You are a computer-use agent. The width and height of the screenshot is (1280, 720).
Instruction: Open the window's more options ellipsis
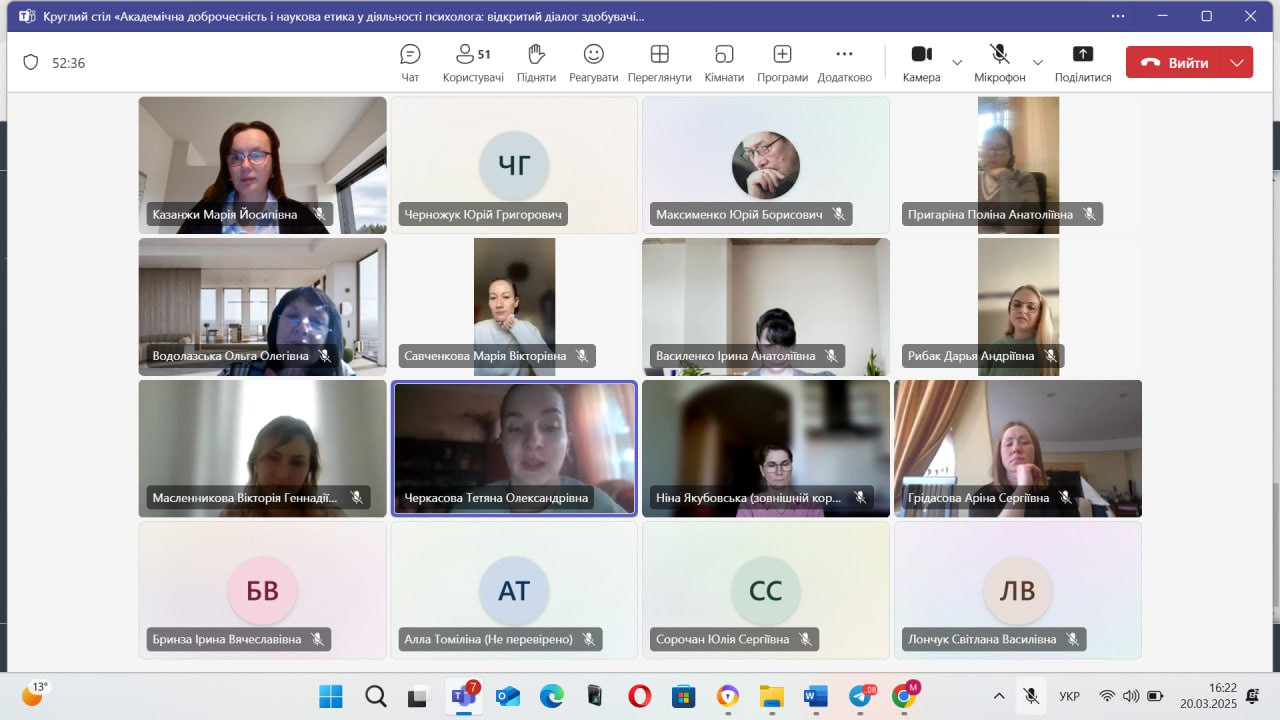[x=1118, y=16]
